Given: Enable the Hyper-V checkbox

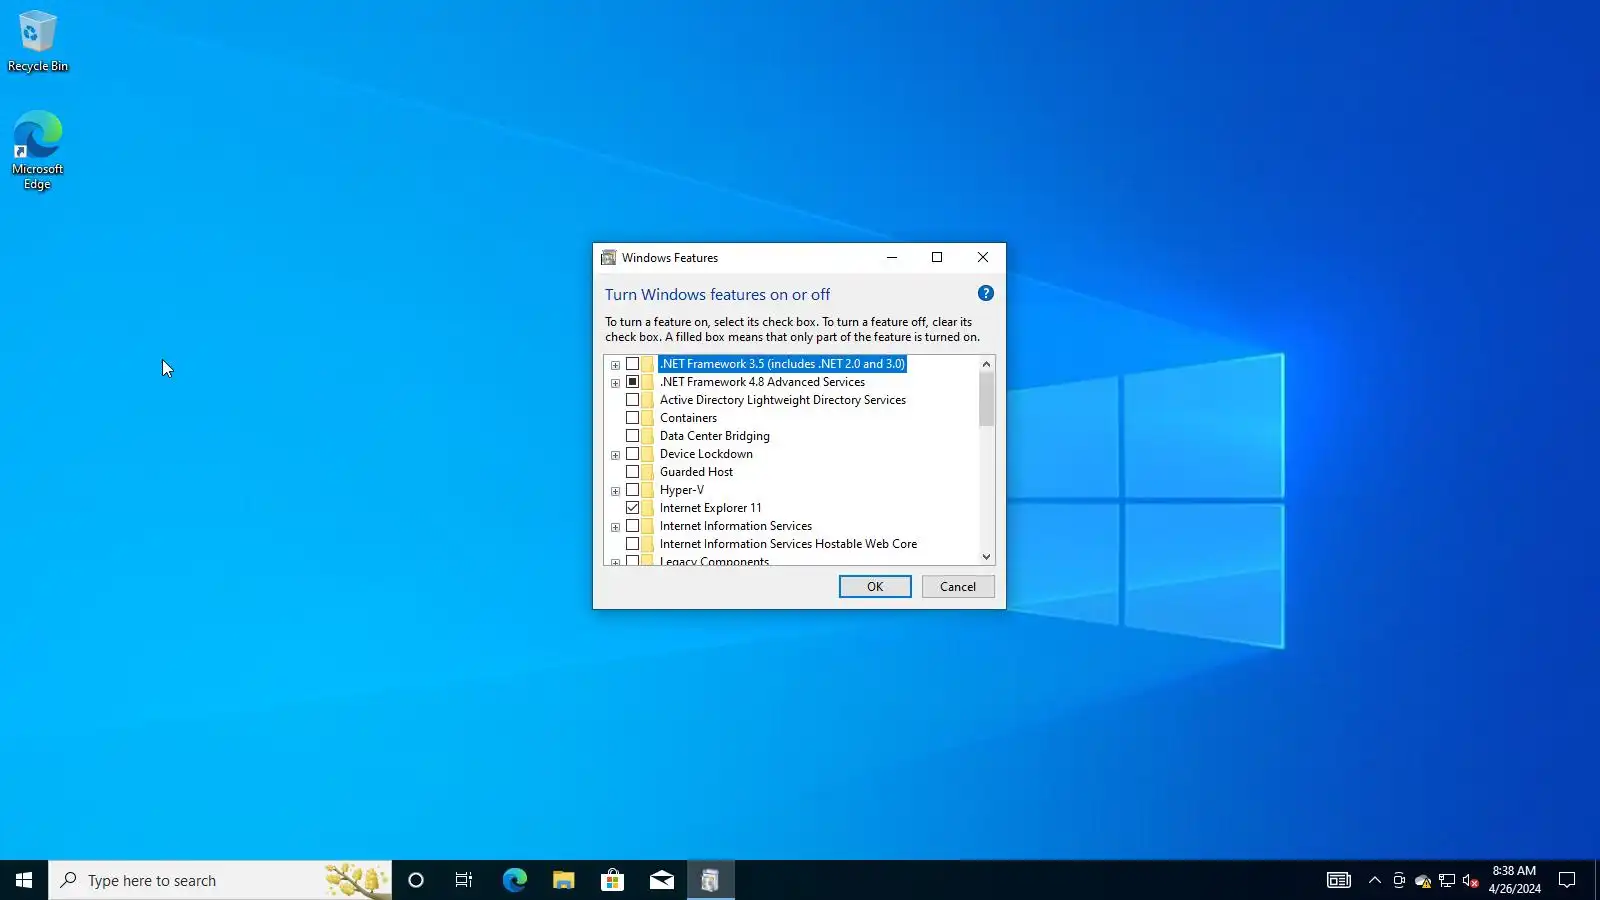Looking at the screenshot, I should [632, 490].
